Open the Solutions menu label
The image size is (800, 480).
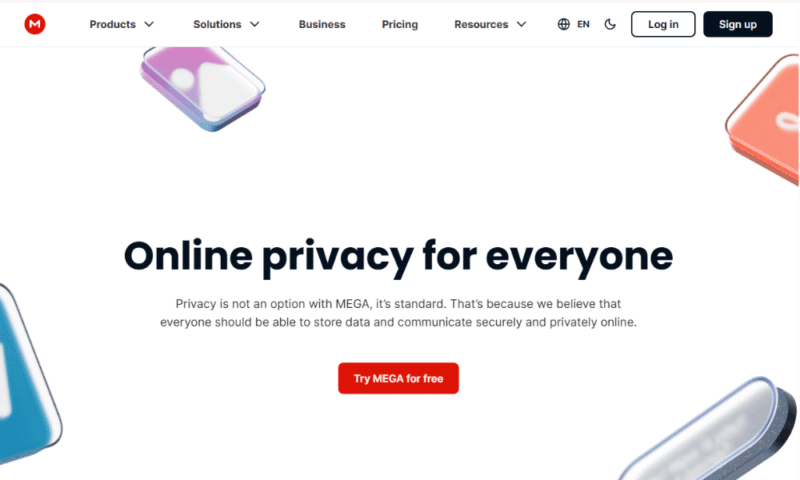click(x=217, y=24)
